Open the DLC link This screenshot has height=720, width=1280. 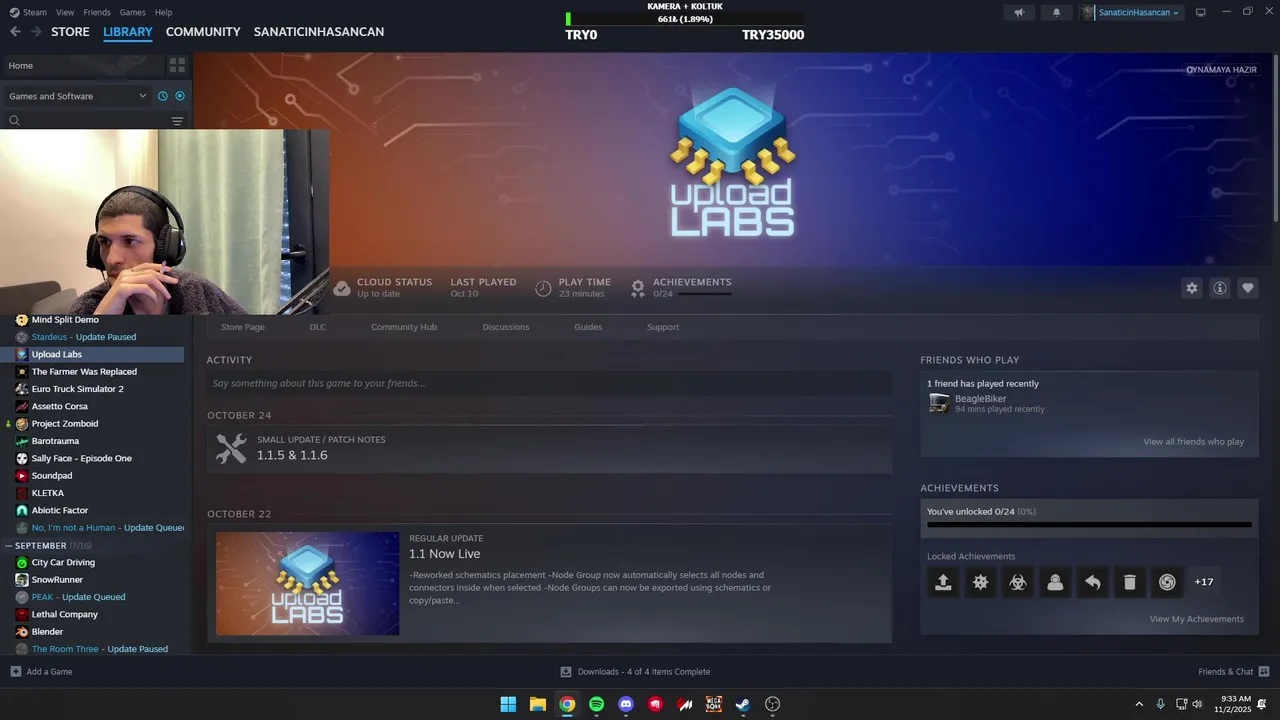tap(318, 327)
